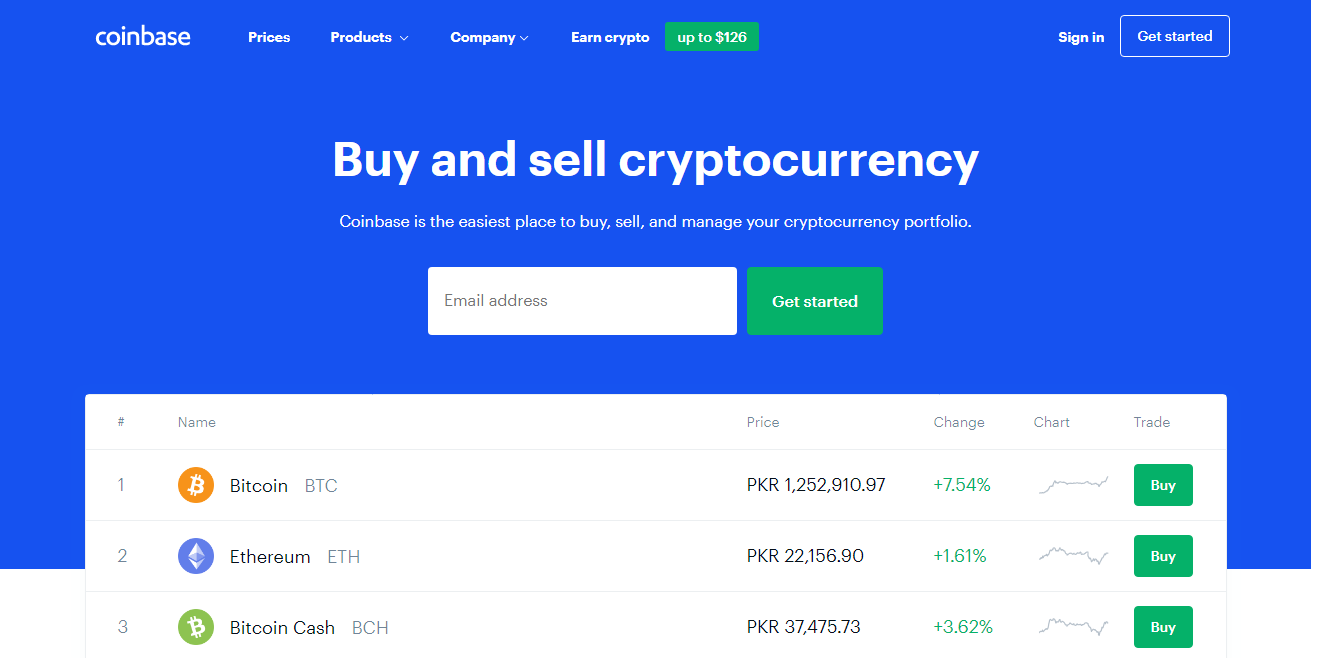Click the green Bitcoin Cash icon

click(196, 627)
